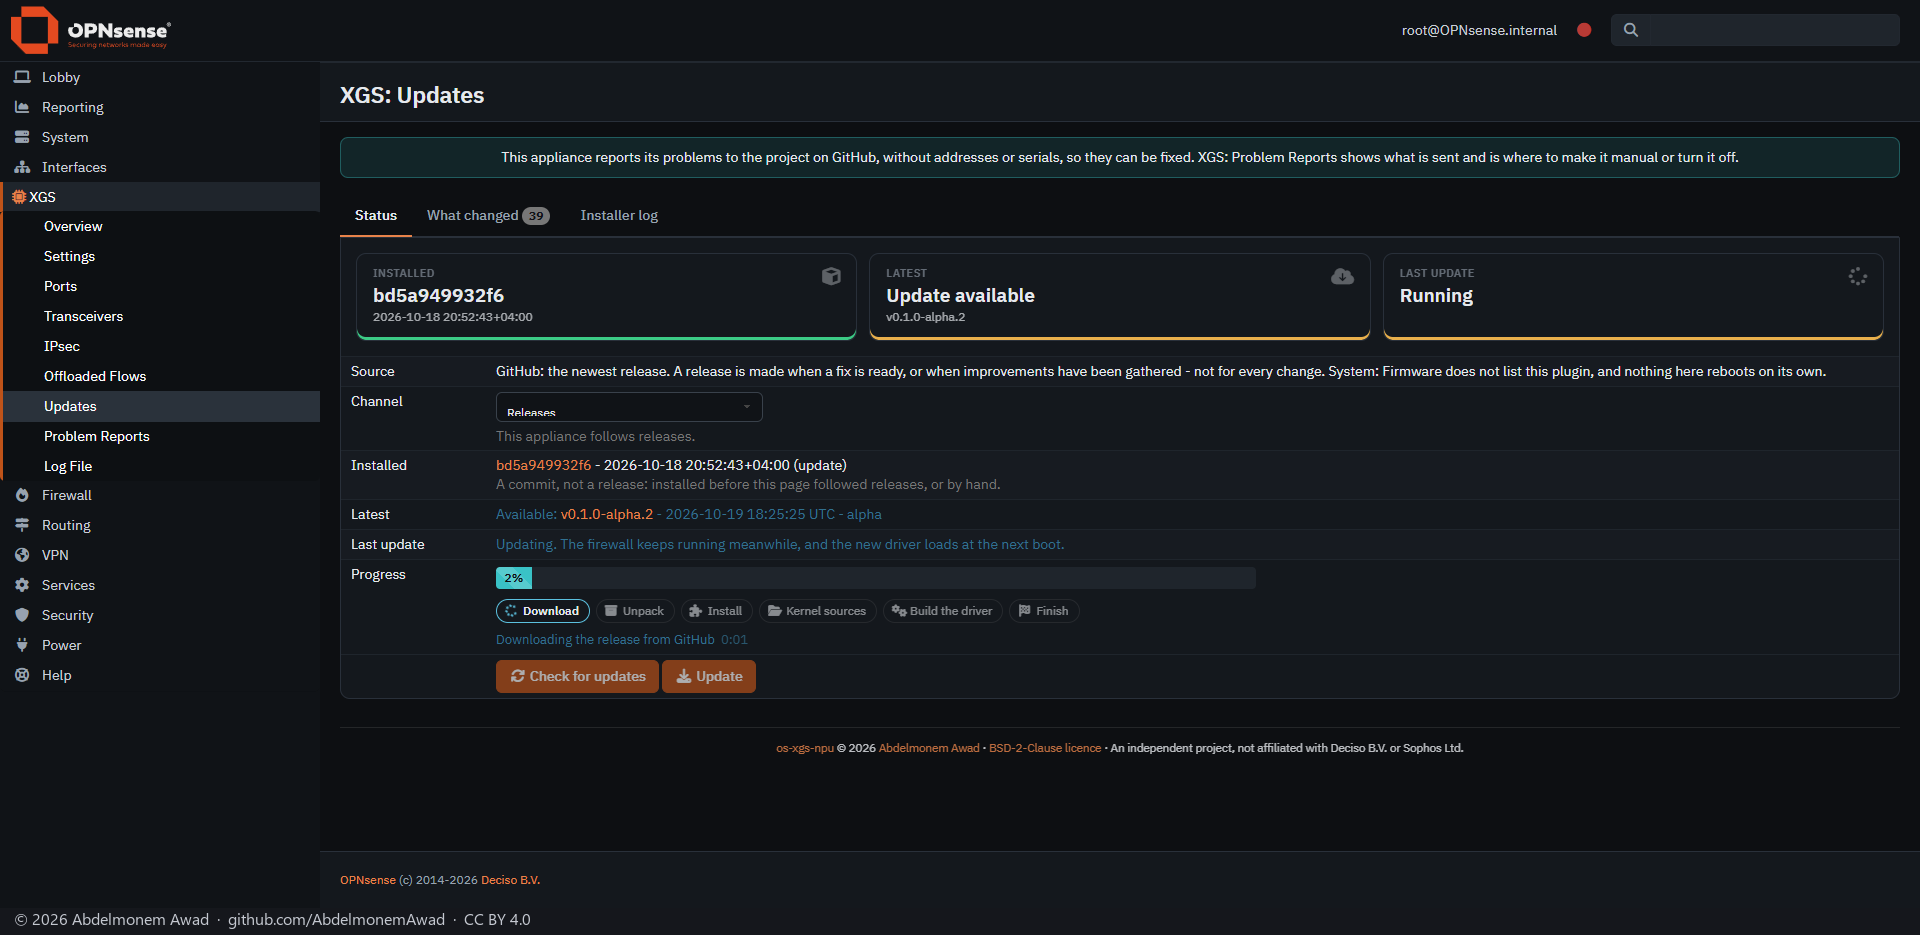Click the Check for updates button

[x=577, y=676]
